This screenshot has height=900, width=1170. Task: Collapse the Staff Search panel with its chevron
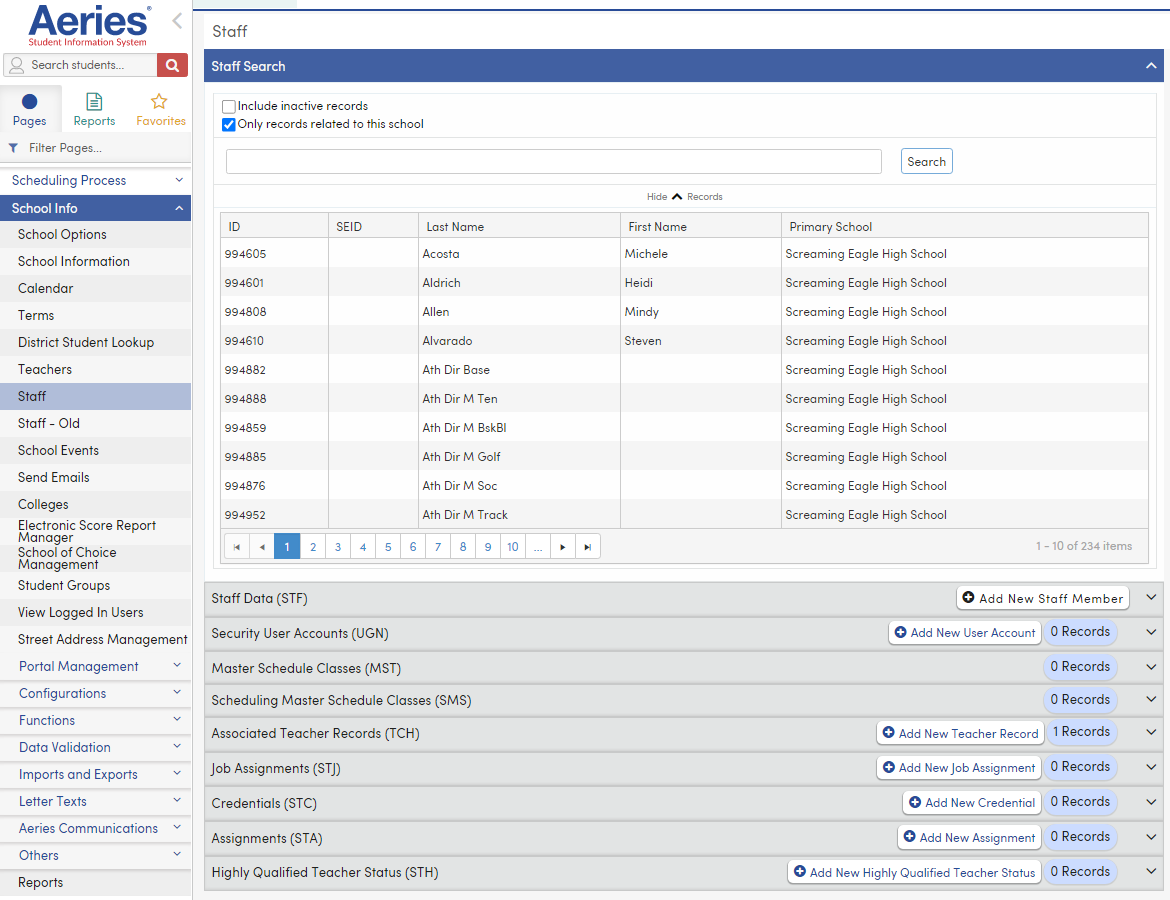pyautogui.click(x=1150, y=66)
